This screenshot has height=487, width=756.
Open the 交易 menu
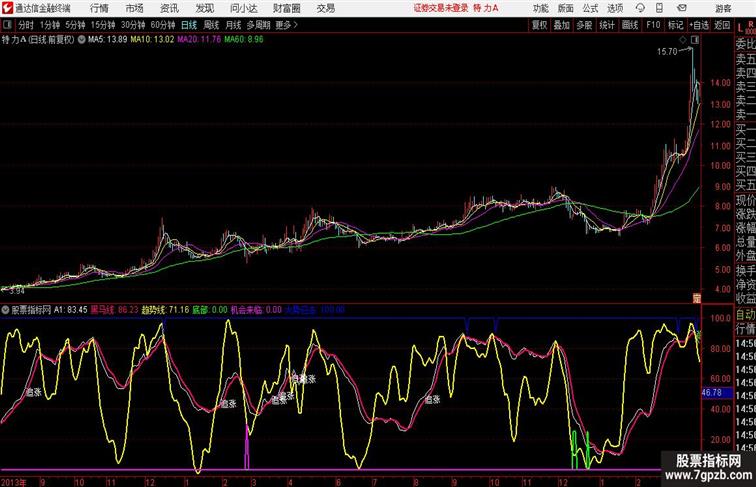point(325,8)
